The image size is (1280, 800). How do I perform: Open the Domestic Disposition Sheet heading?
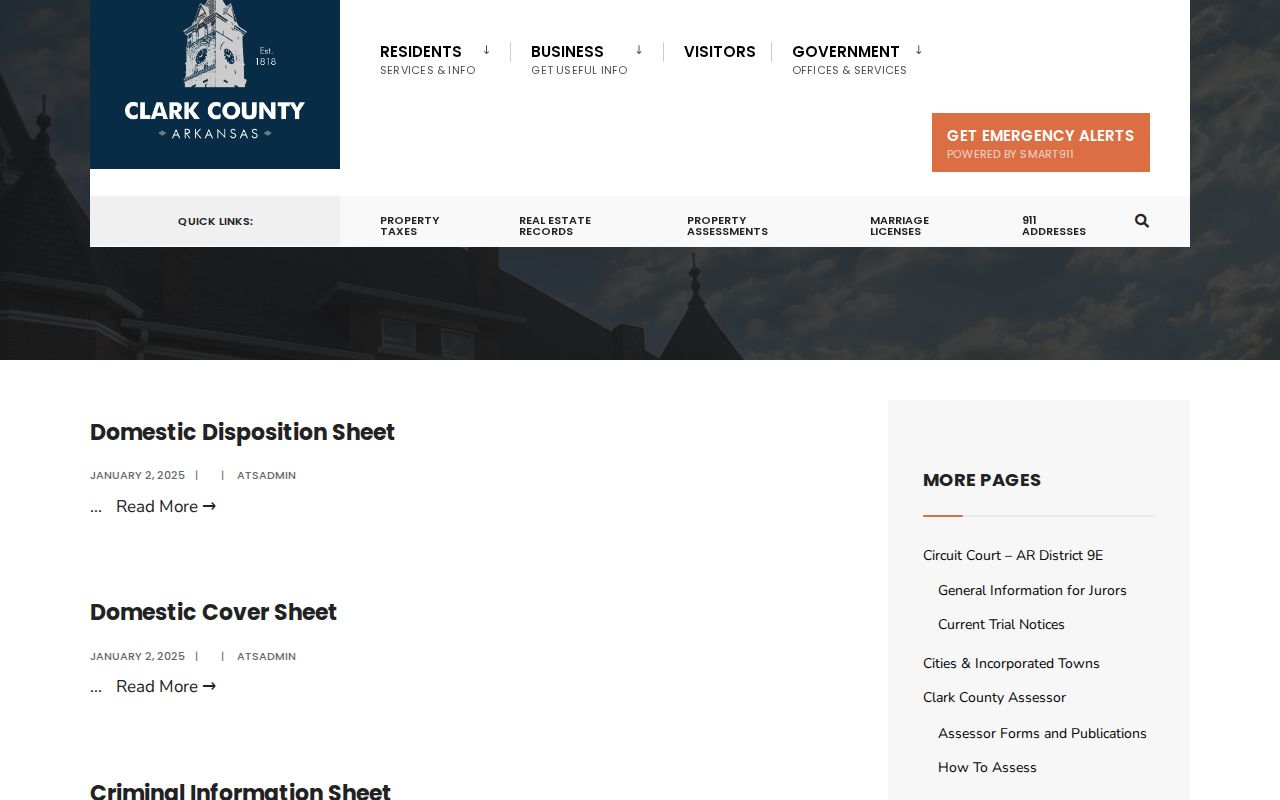242,432
